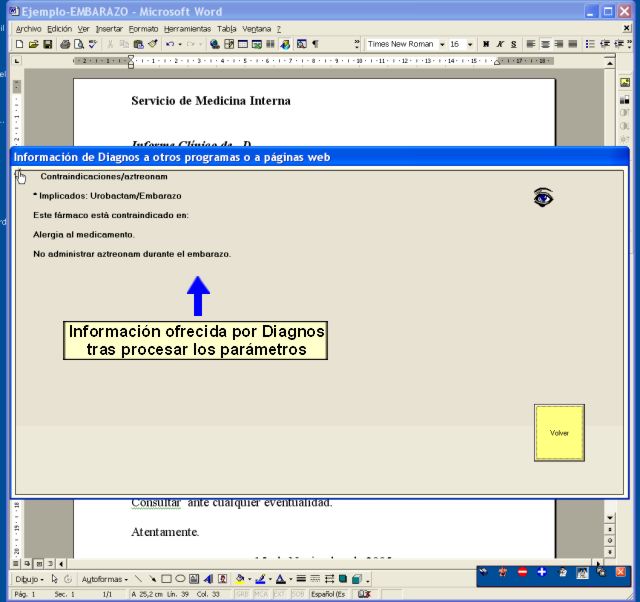640x602 pixels.
Task: Expand line color dropdown arrow
Action: click(x=270, y=579)
